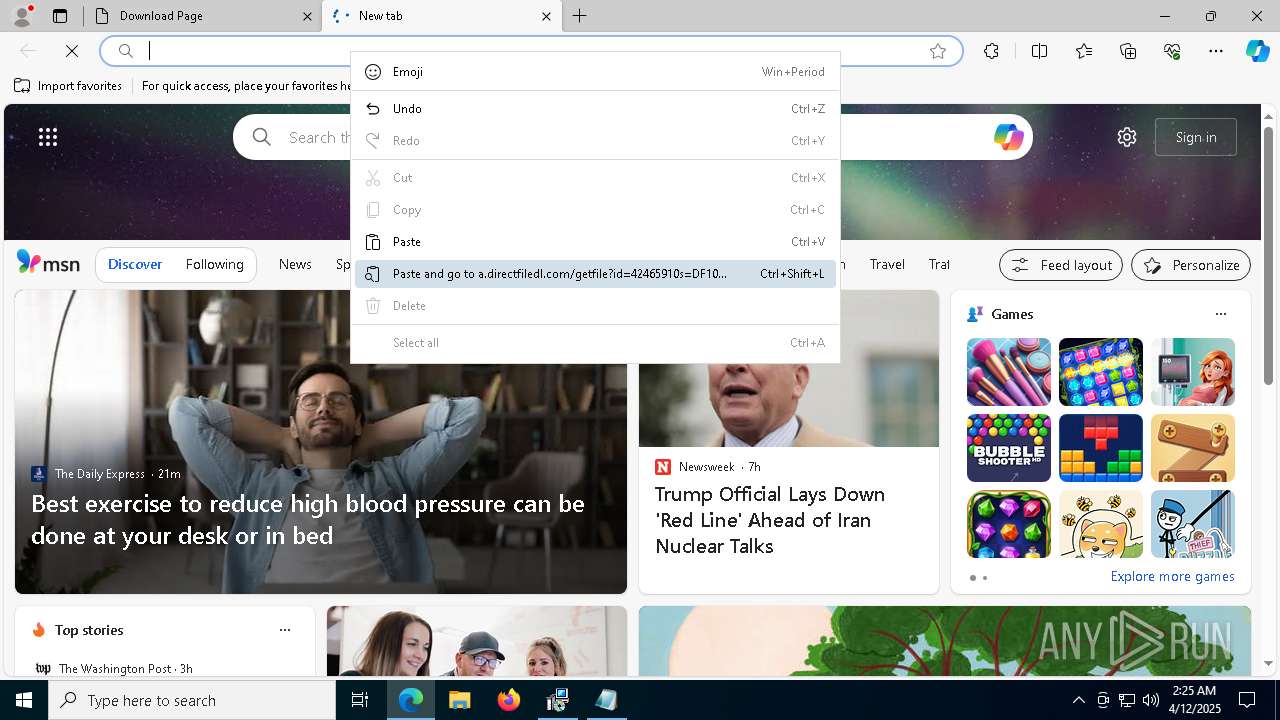Image resolution: width=1280 pixels, height=720 pixels.
Task: Select Undo in the context menu
Action: point(595,109)
